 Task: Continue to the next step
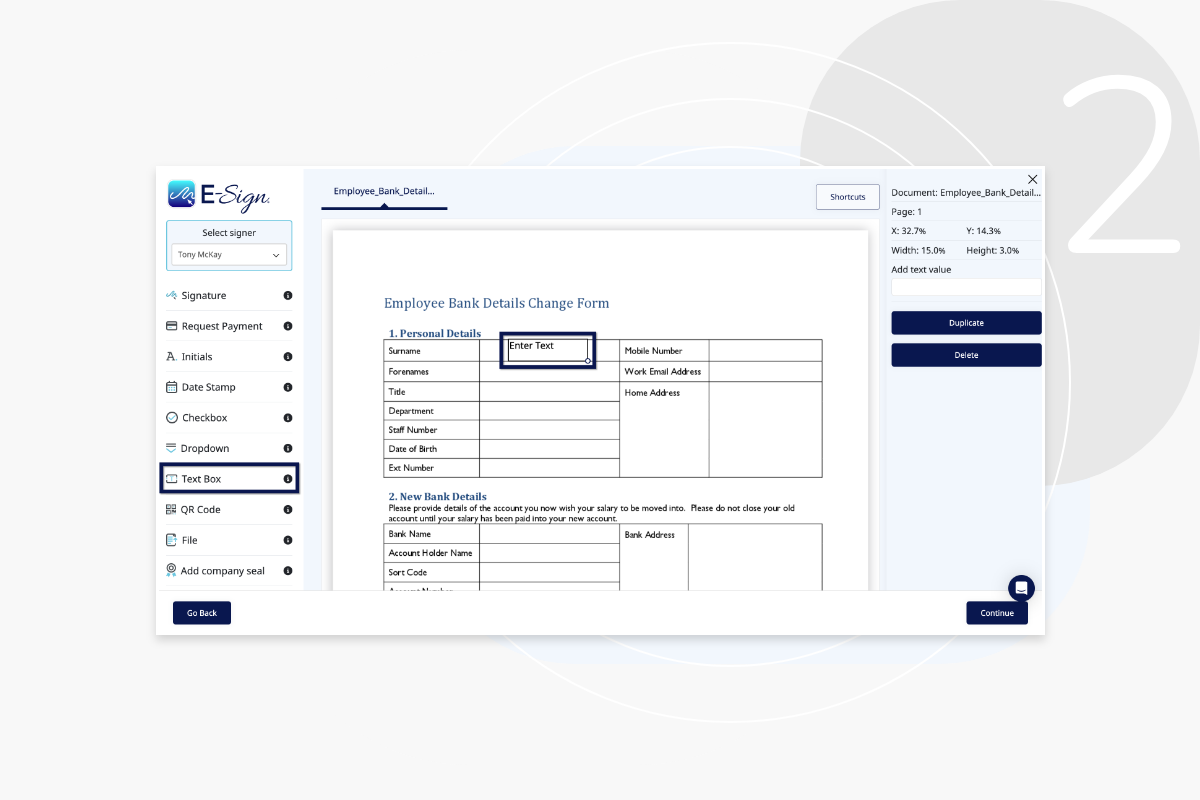(x=997, y=613)
